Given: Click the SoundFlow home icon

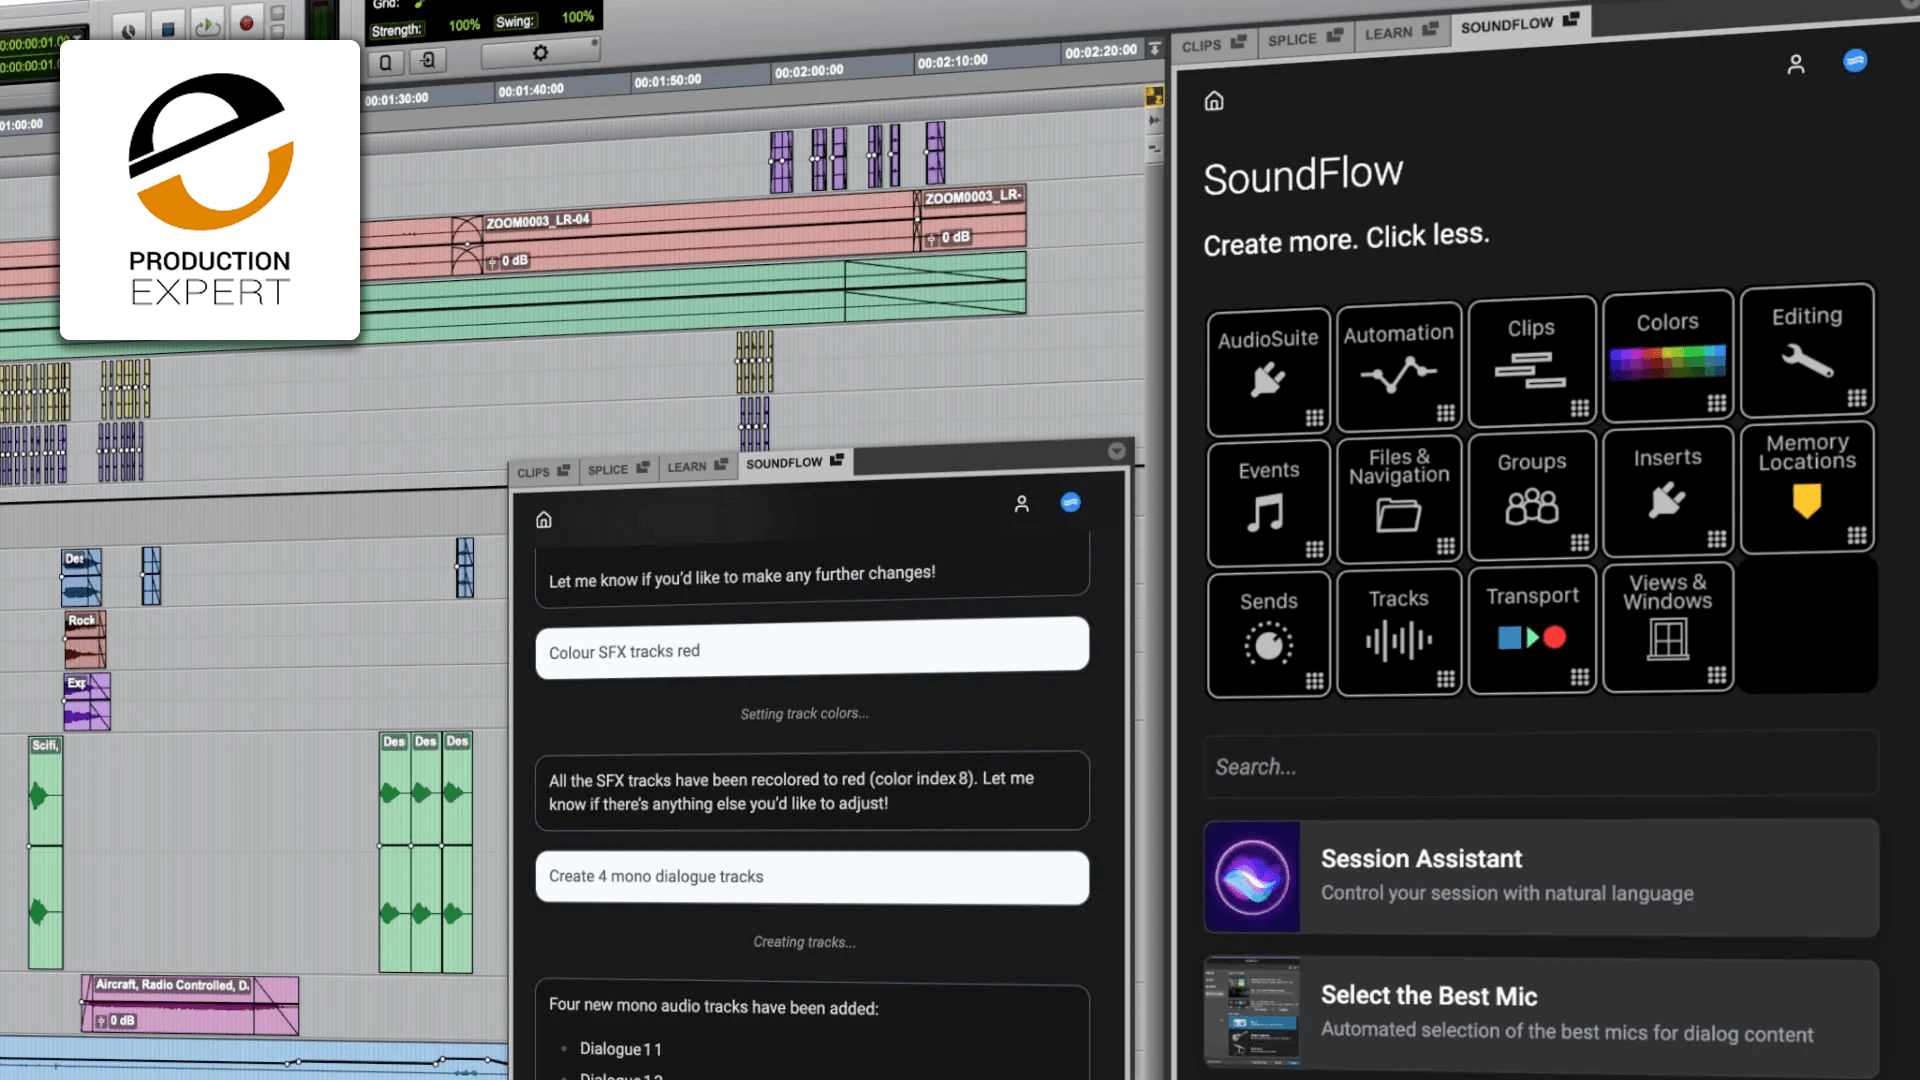Looking at the screenshot, I should point(1214,100).
